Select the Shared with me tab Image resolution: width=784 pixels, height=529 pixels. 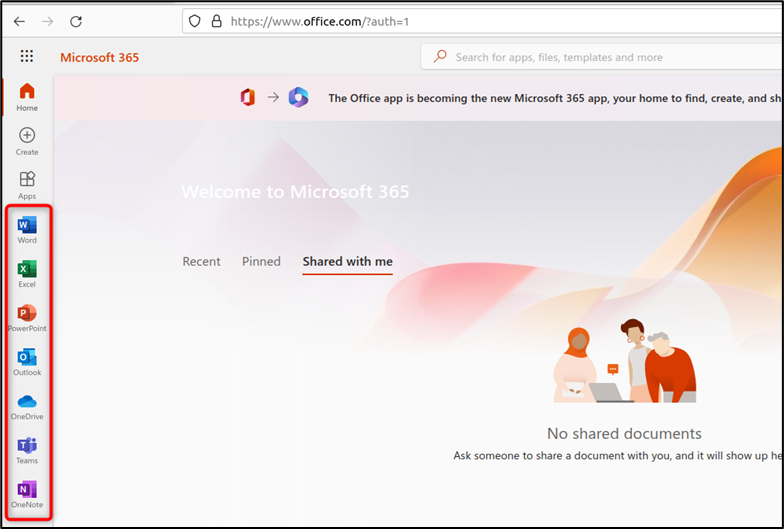tap(348, 262)
